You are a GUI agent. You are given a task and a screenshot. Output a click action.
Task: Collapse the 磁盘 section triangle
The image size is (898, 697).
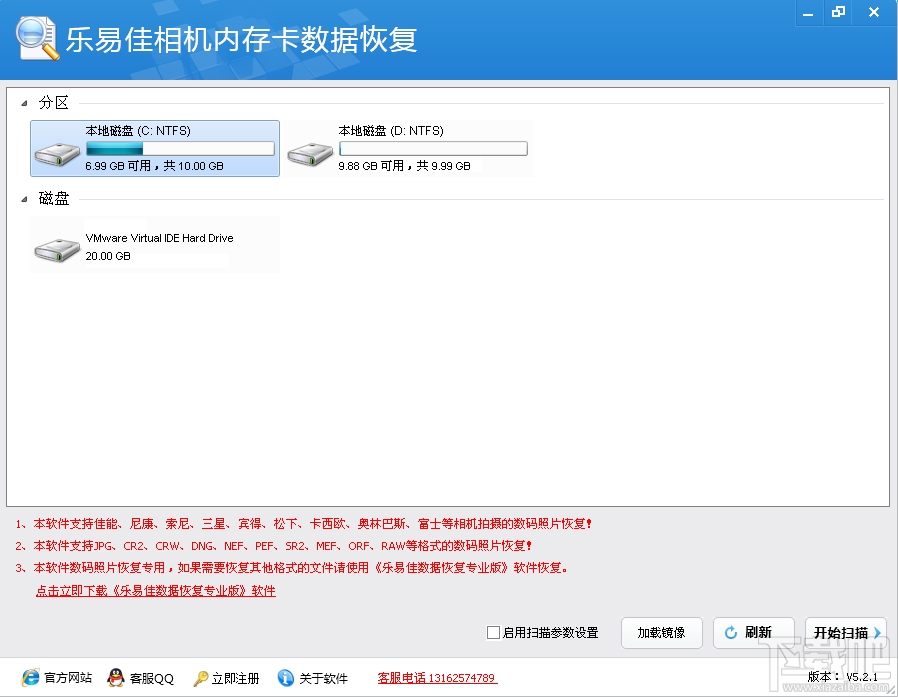24,199
